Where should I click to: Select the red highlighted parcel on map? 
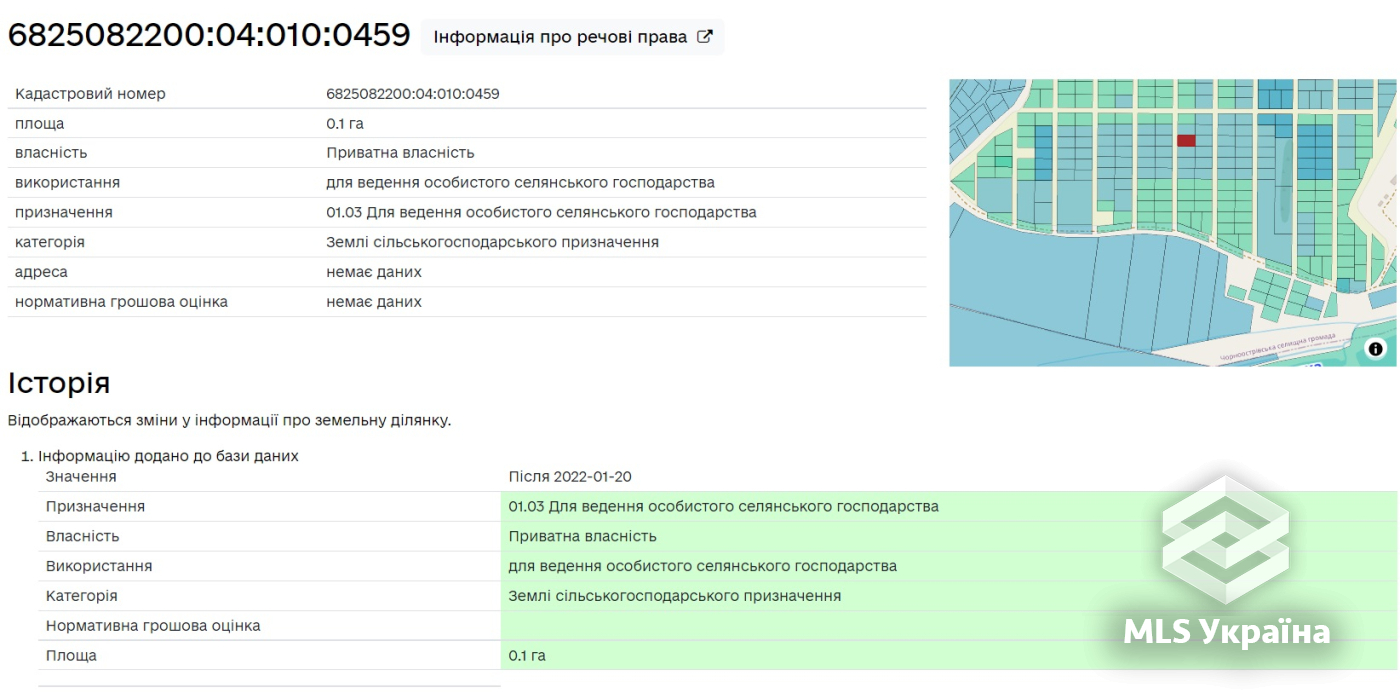[1186, 141]
